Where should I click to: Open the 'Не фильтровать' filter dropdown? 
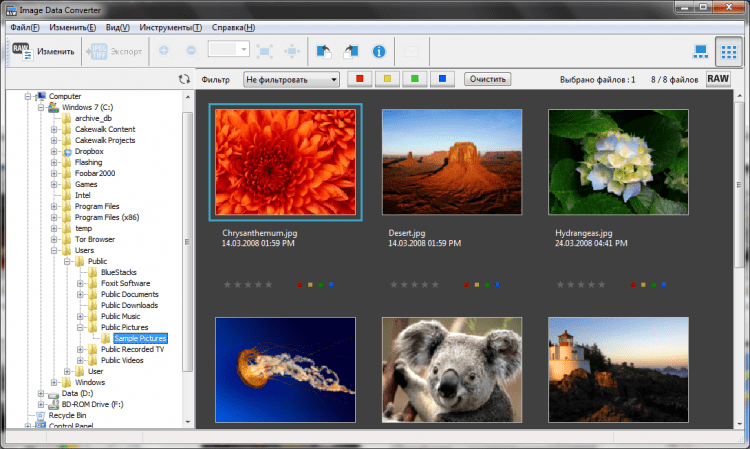coord(291,79)
